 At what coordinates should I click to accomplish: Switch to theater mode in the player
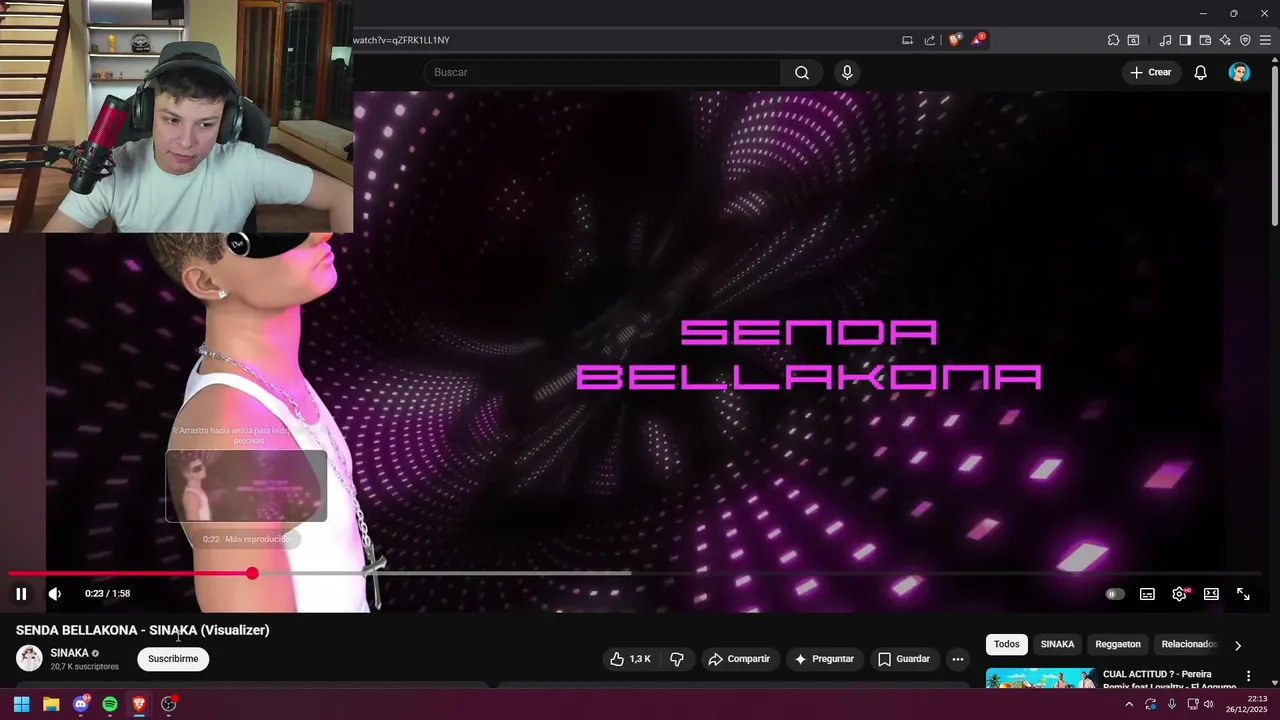point(1211,594)
